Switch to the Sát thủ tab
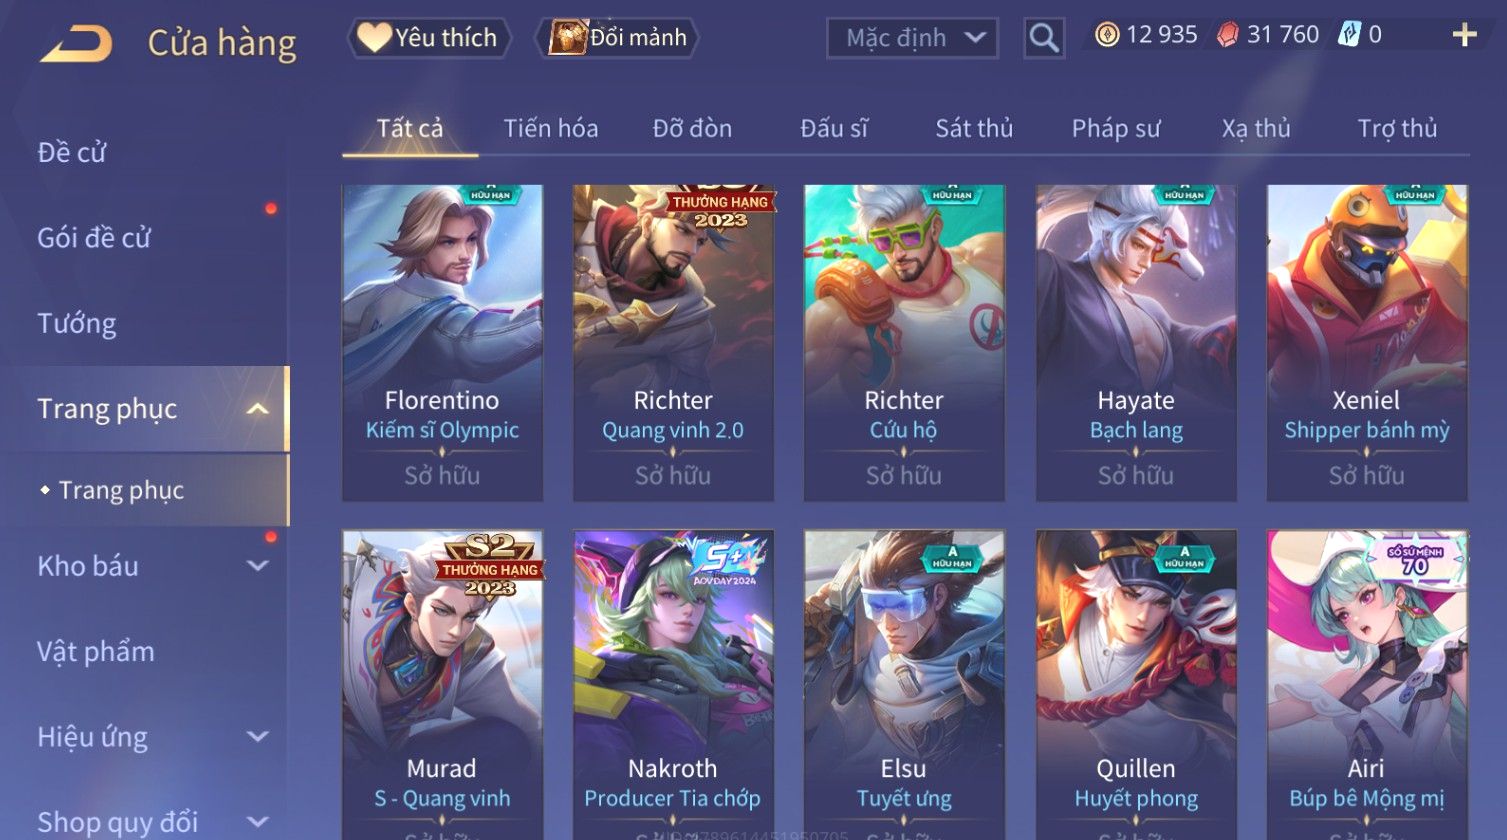 974,128
